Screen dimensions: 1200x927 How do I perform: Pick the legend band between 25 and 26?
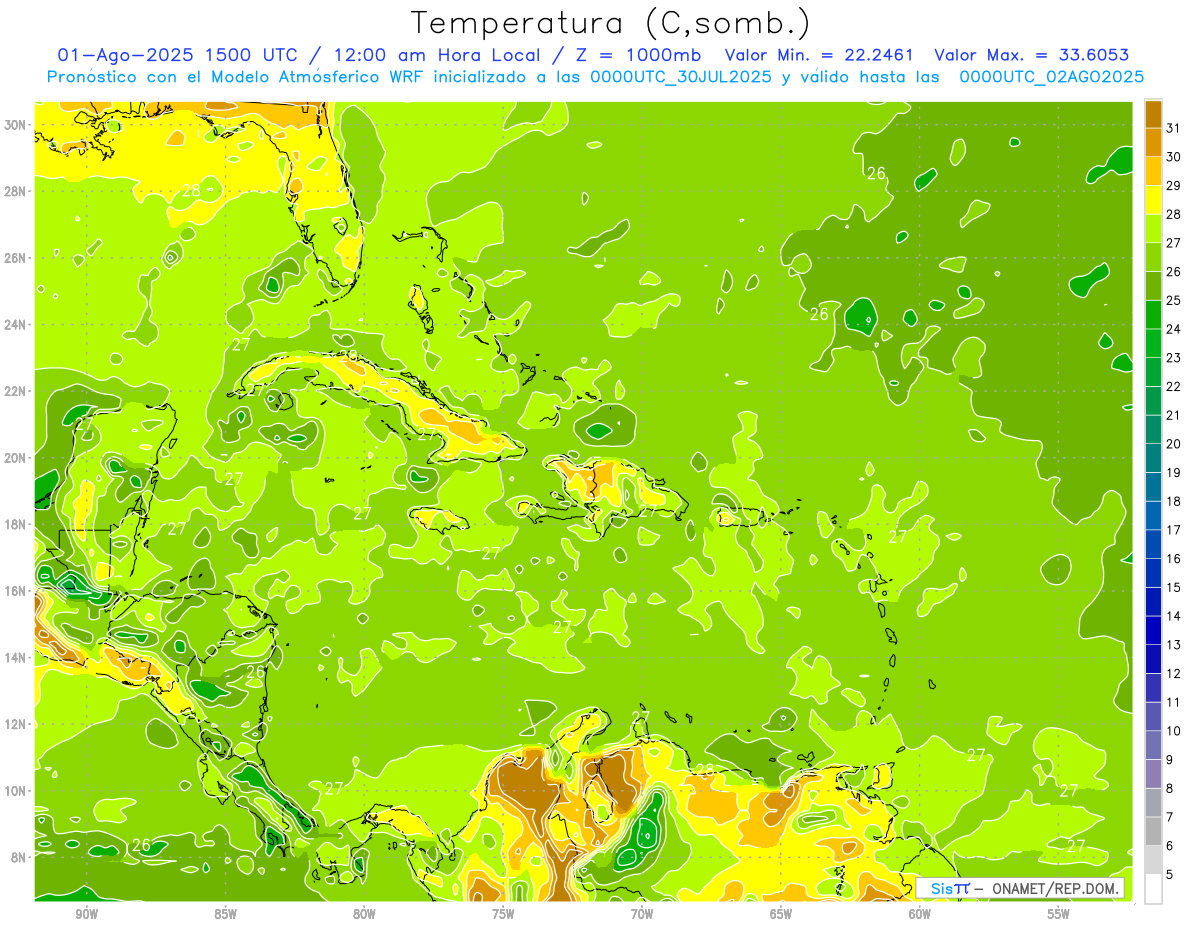click(1153, 286)
